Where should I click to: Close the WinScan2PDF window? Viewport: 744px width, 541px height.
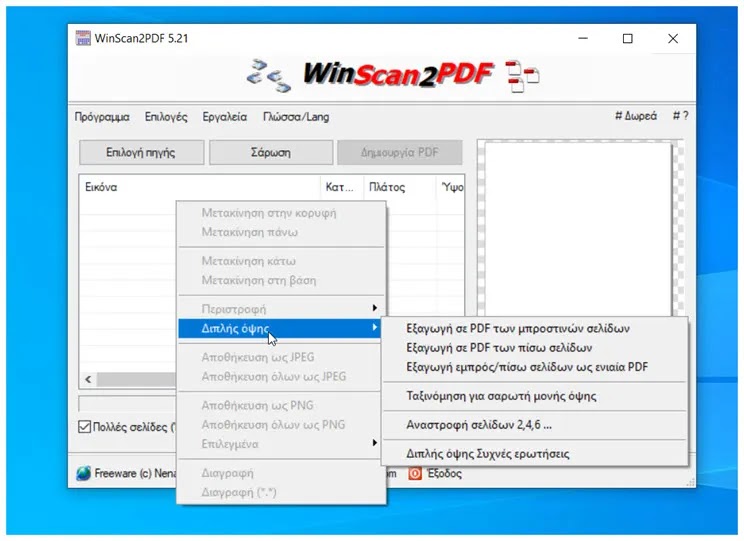click(673, 38)
